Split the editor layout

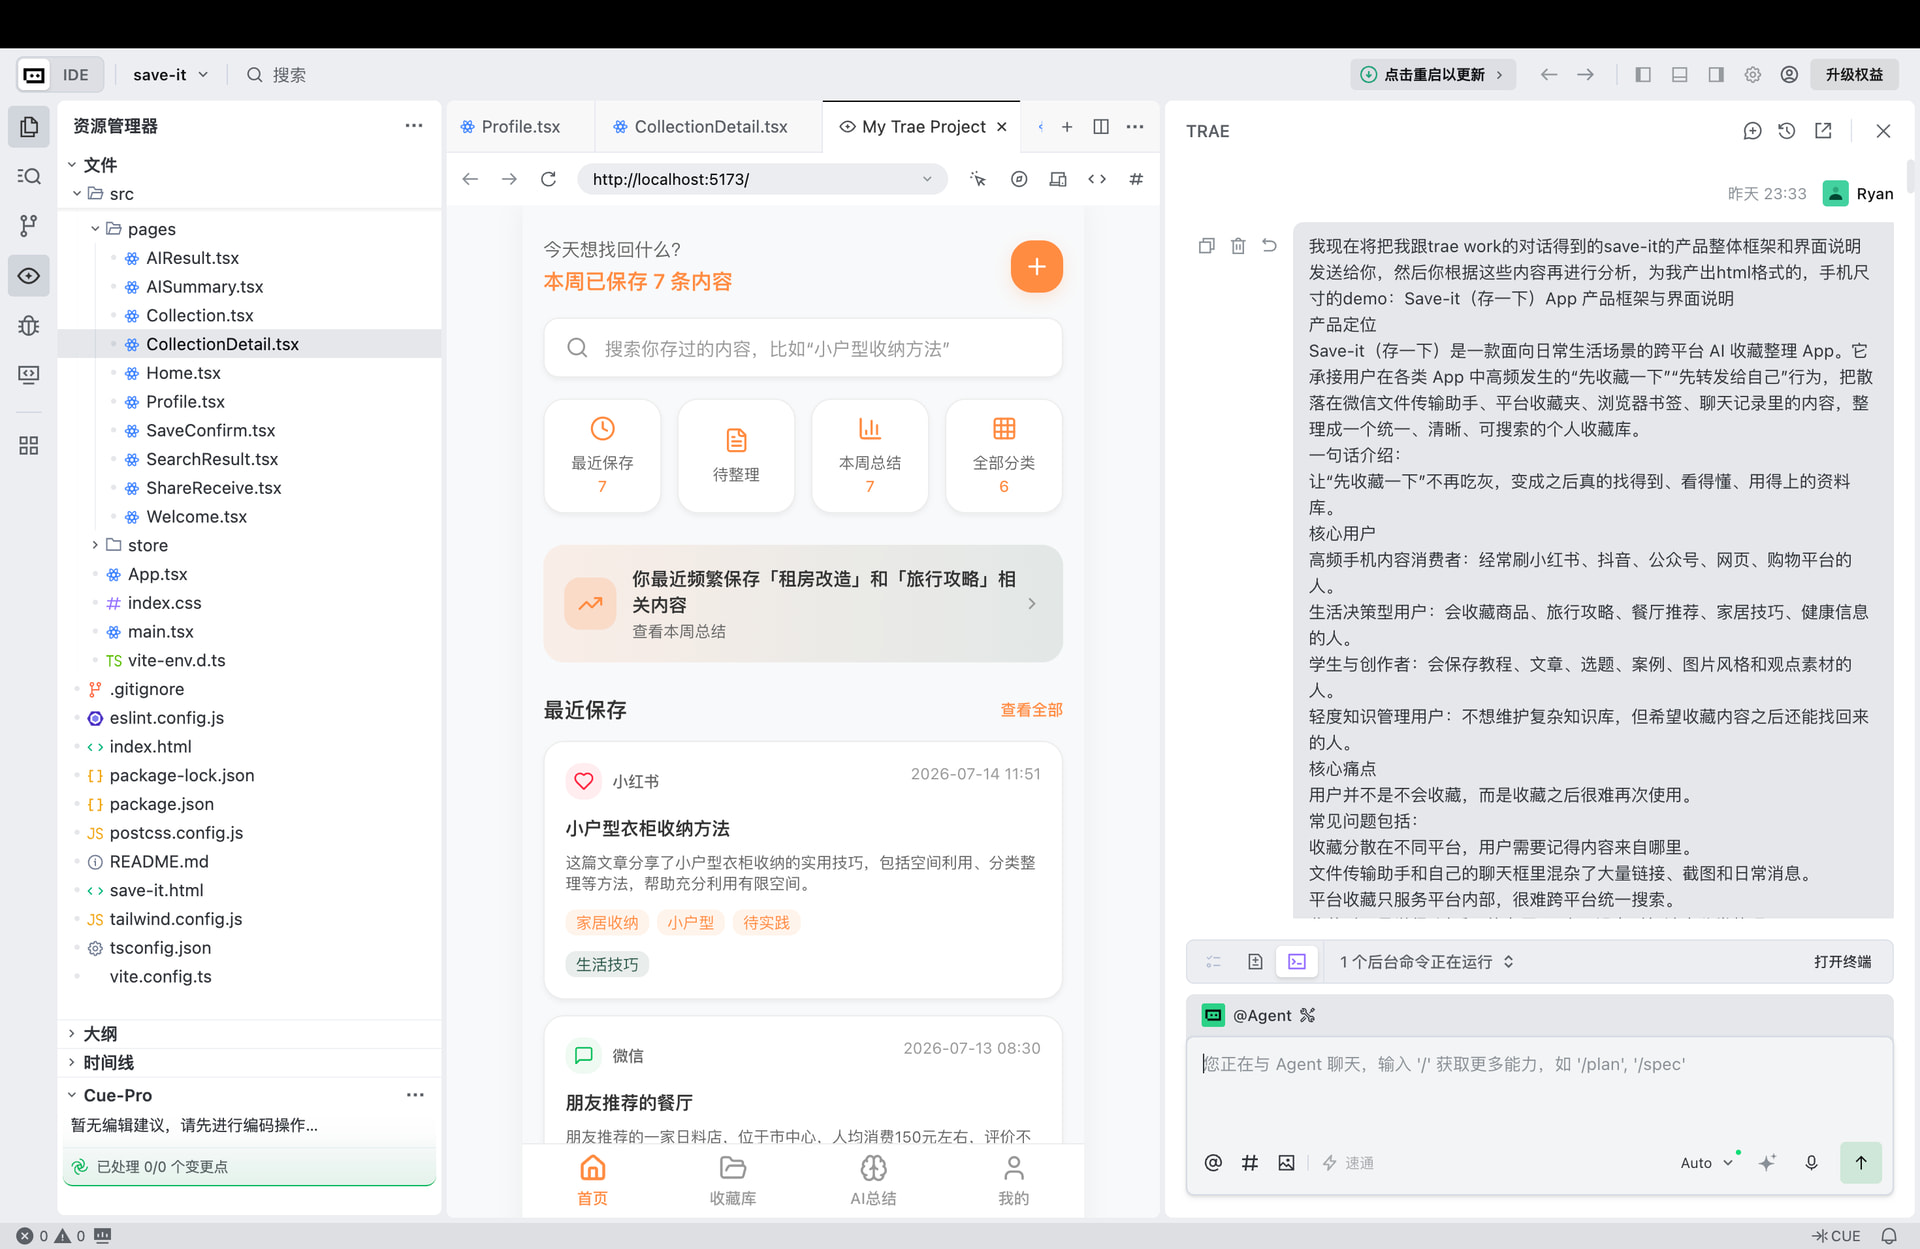1101,127
